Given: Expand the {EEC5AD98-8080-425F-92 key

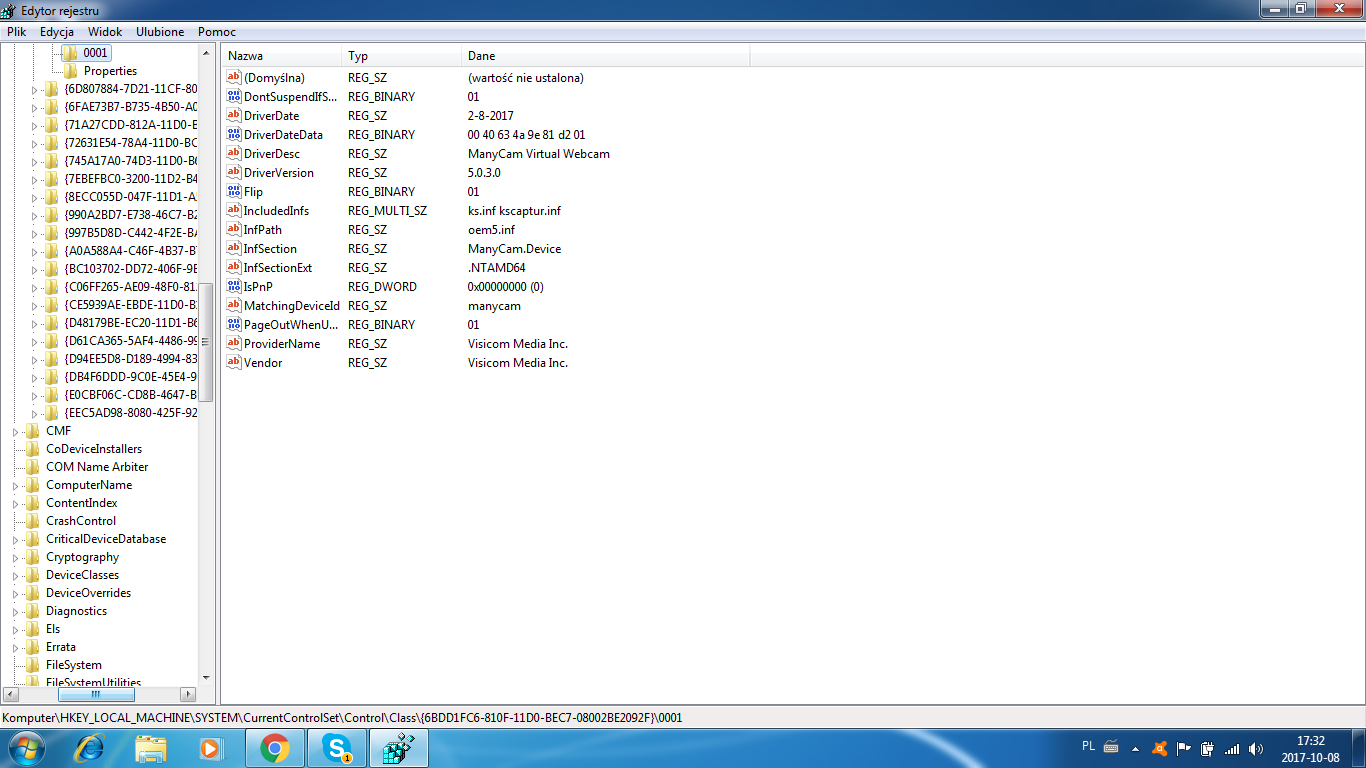Looking at the screenshot, I should click(x=34, y=413).
